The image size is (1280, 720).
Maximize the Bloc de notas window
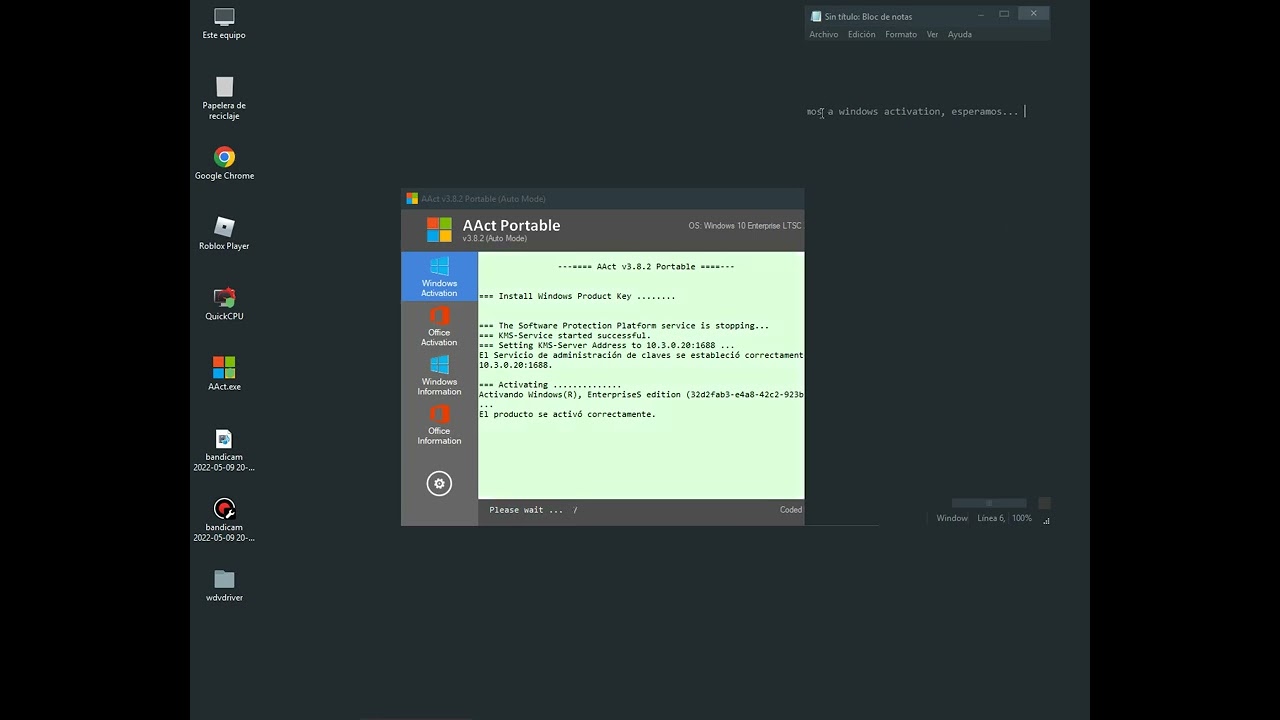(x=1004, y=14)
